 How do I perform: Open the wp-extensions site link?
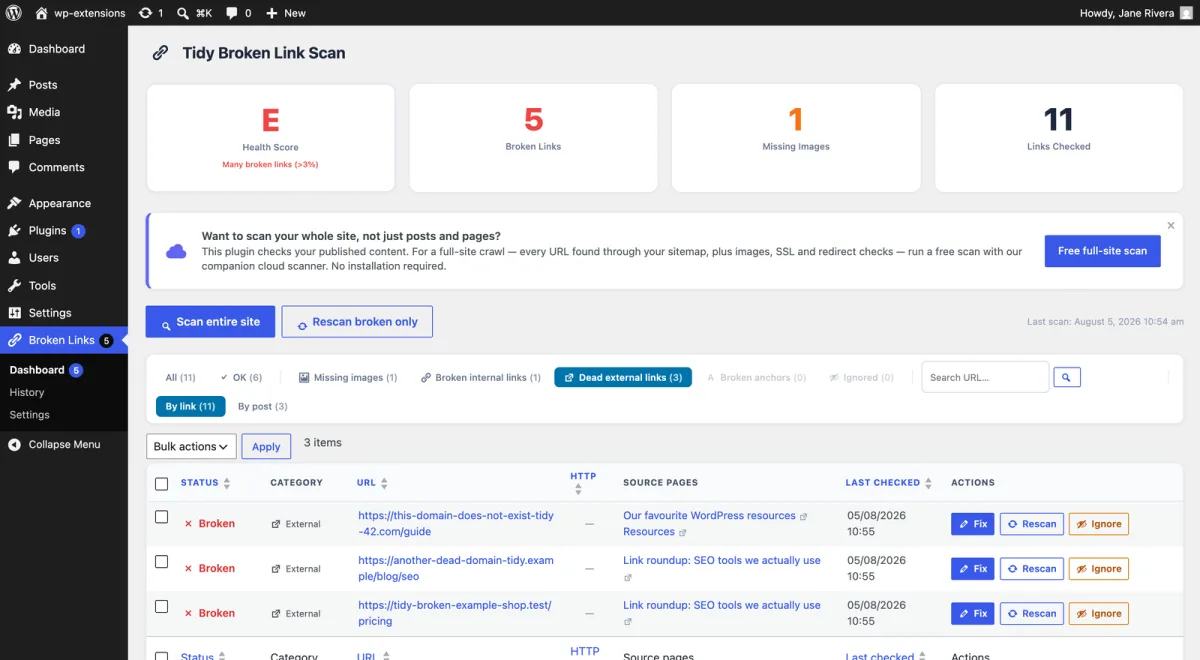point(80,13)
